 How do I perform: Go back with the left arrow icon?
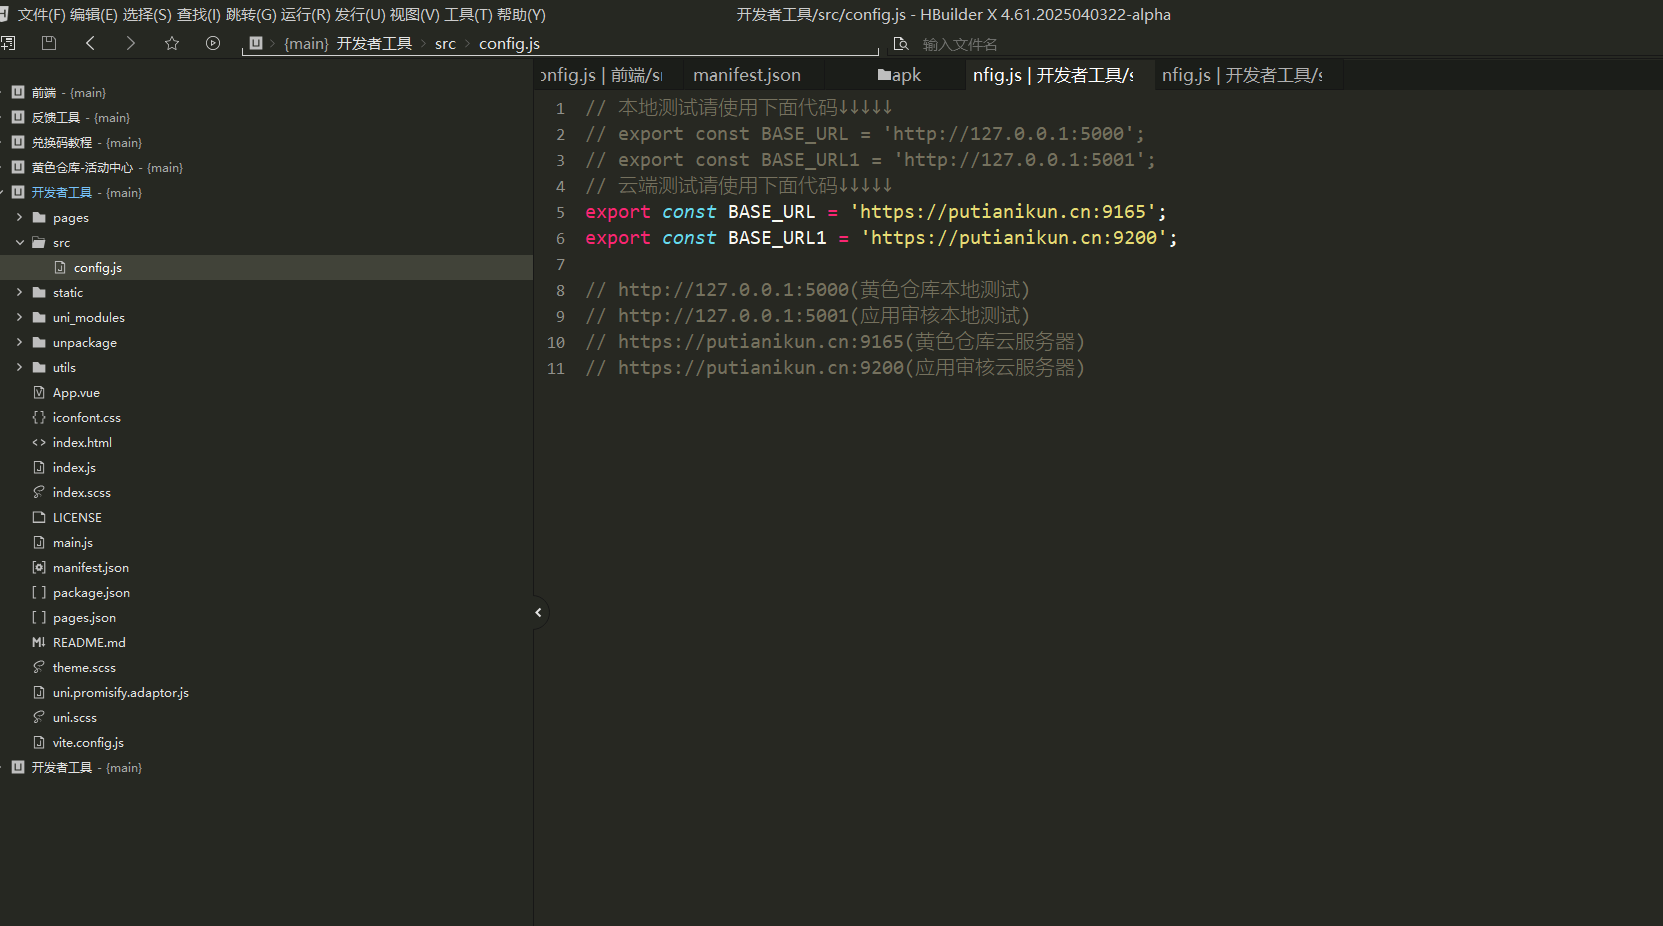(x=91, y=43)
